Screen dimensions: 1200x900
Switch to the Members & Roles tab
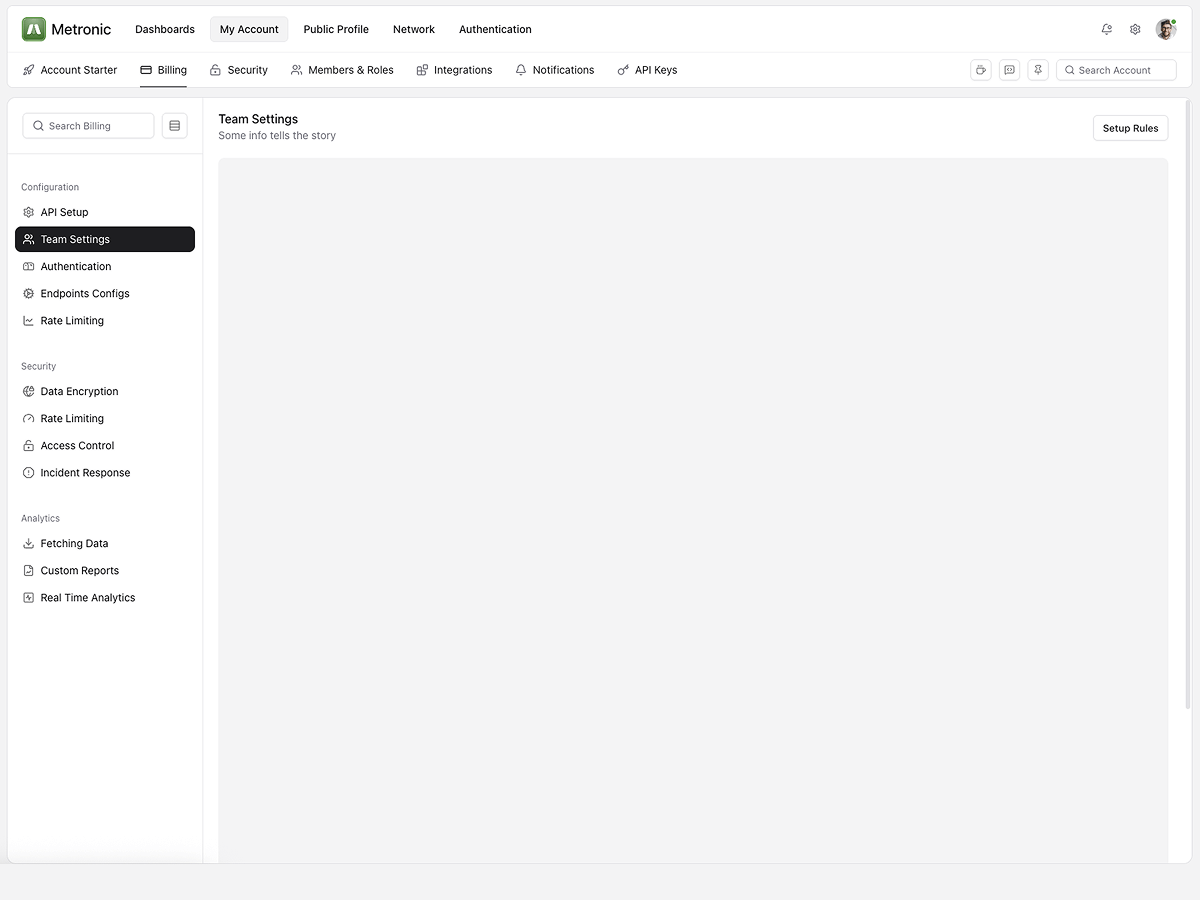342,70
